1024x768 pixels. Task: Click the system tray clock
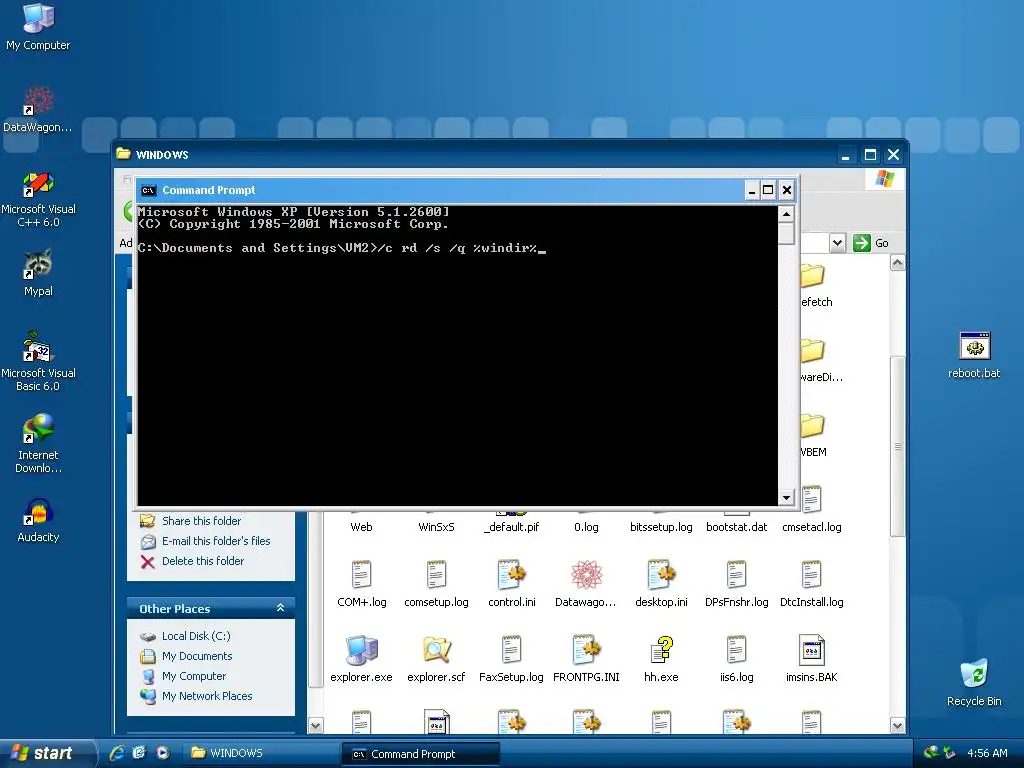tap(987, 753)
